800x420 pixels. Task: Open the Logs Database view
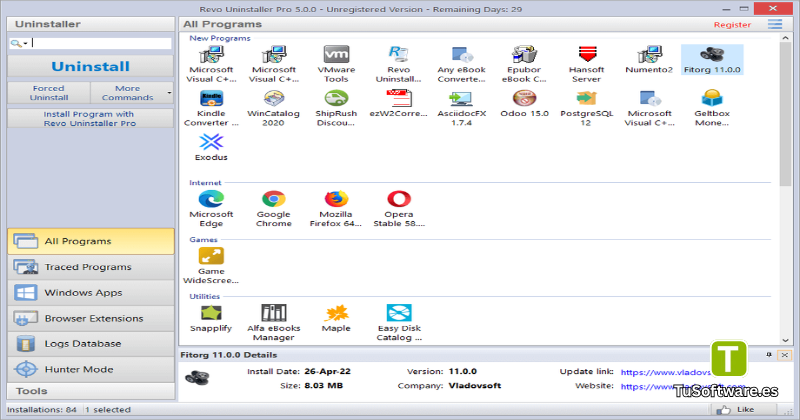point(91,343)
